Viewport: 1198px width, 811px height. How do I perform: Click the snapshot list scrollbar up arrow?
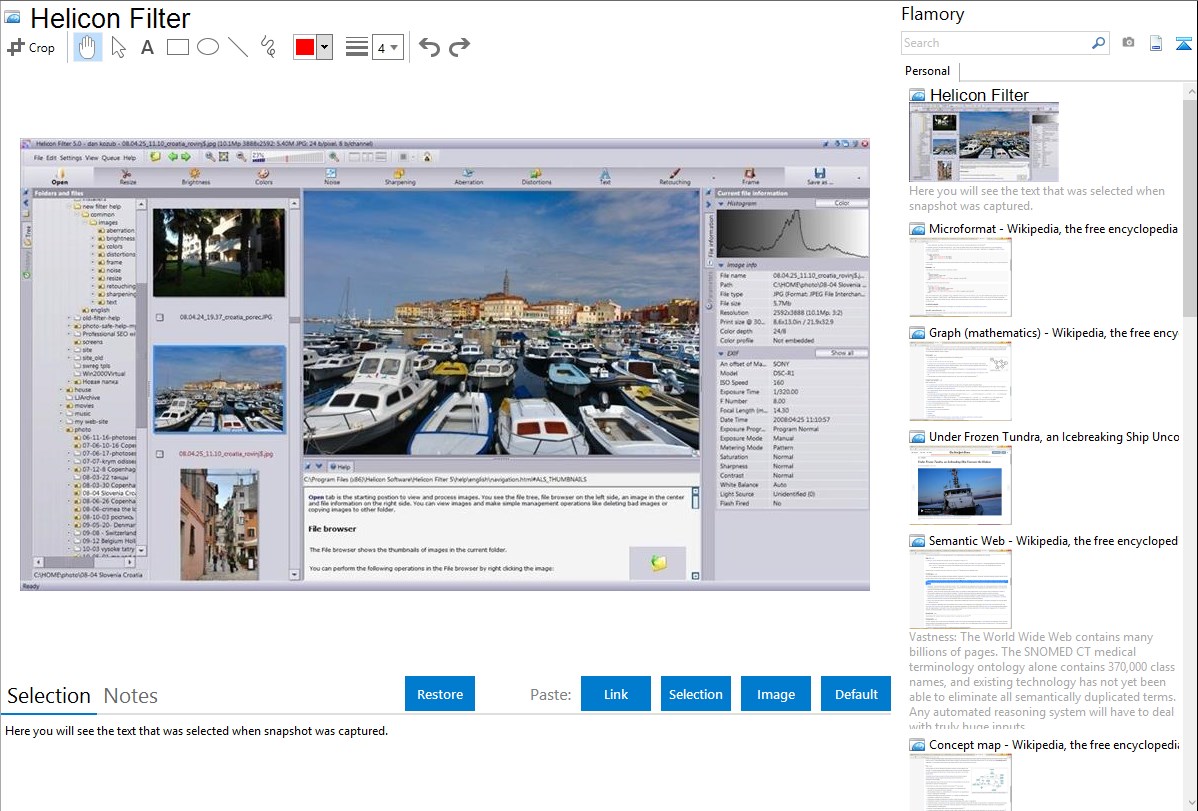pos(1190,91)
